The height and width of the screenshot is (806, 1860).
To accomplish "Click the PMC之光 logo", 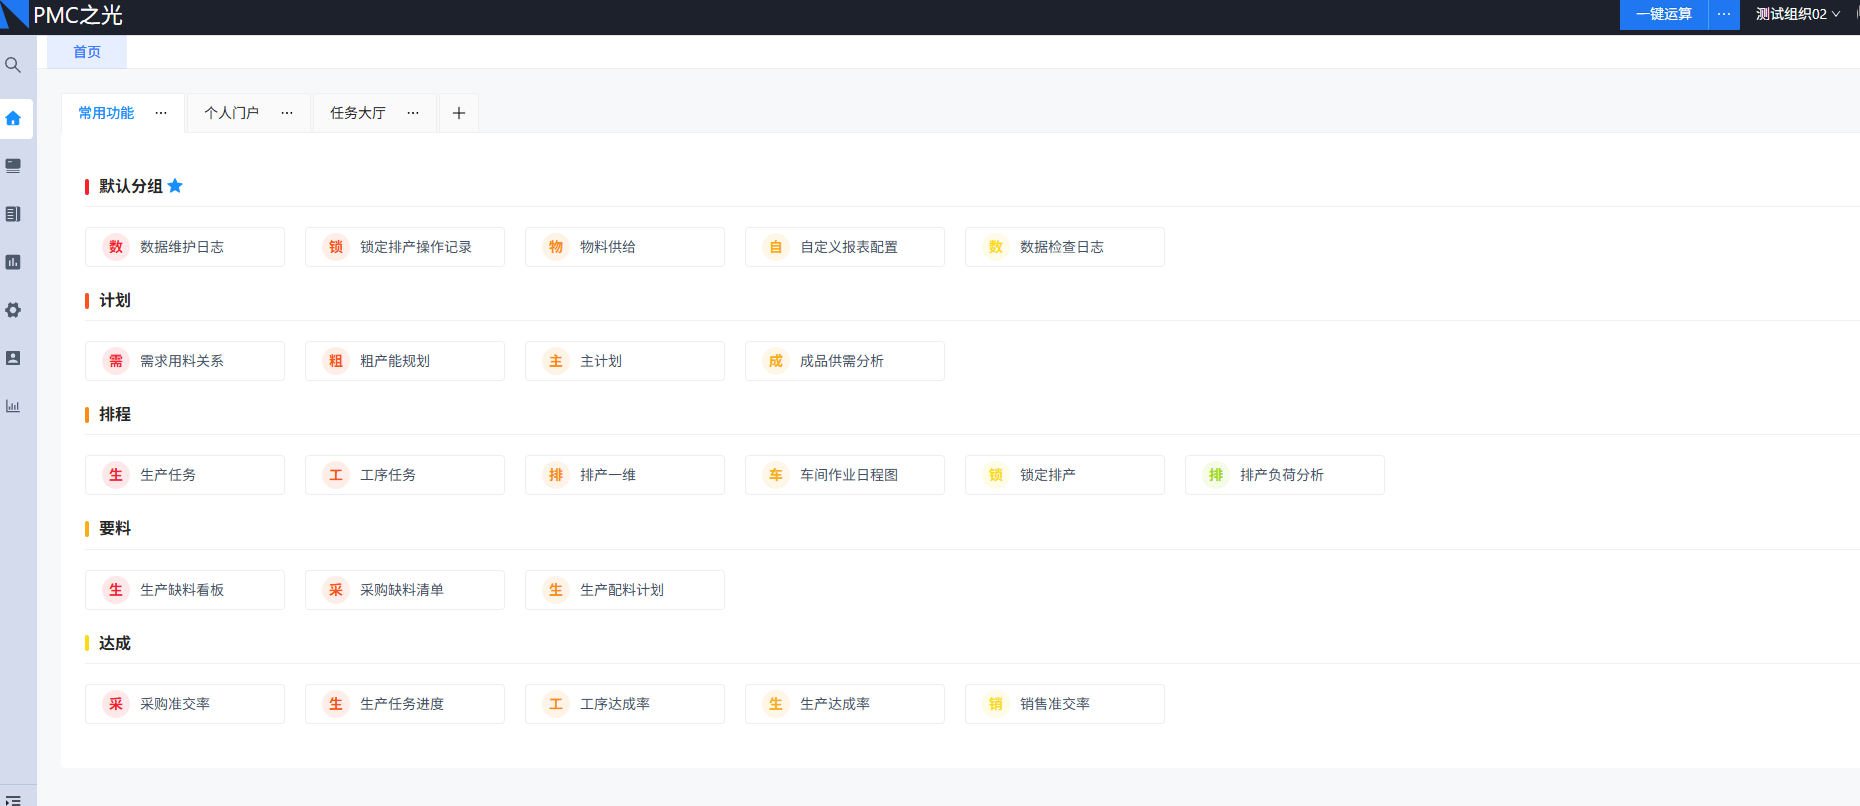I will click(x=62, y=15).
